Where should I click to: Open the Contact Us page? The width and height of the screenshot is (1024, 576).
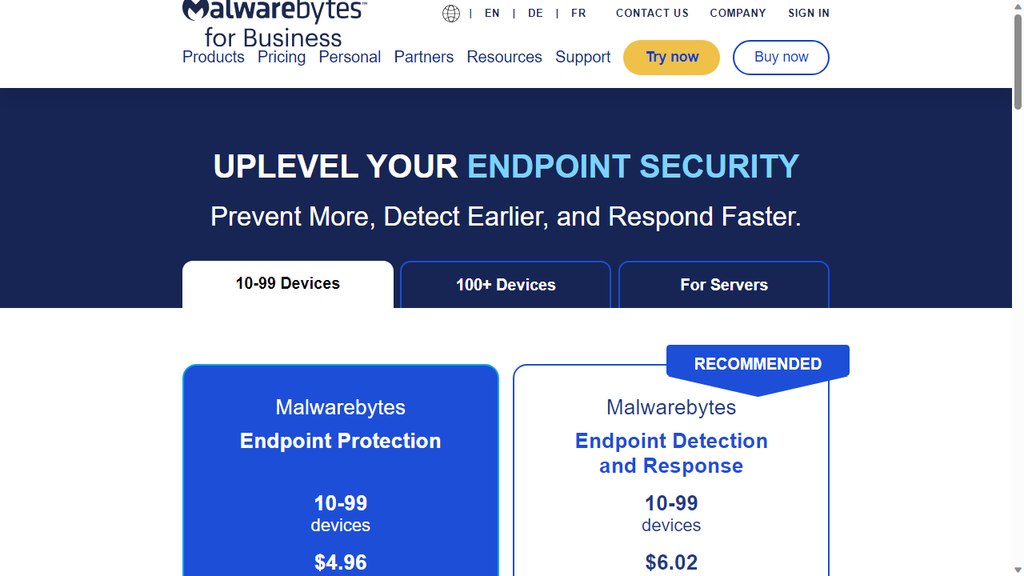click(652, 13)
